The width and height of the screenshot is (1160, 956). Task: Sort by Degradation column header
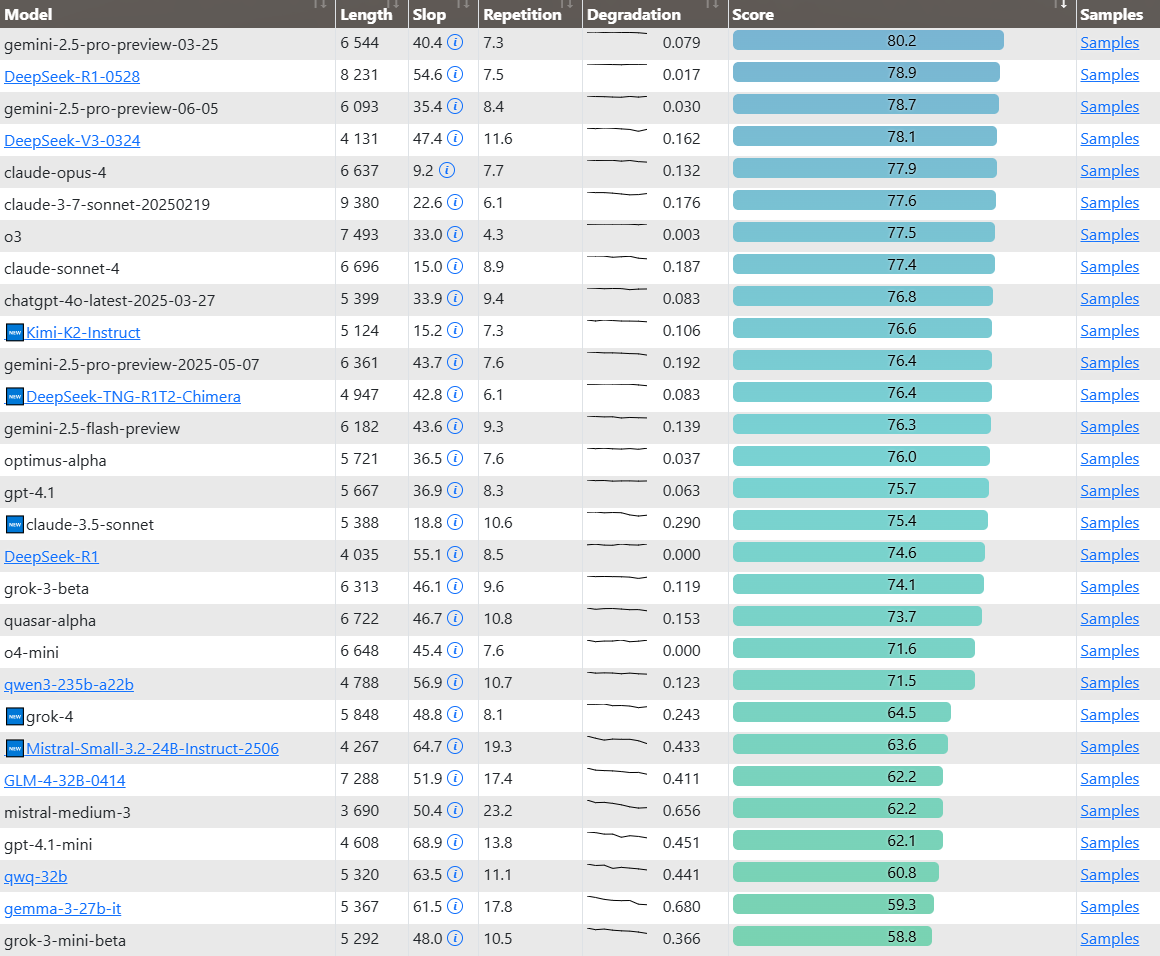pyautogui.click(x=655, y=14)
